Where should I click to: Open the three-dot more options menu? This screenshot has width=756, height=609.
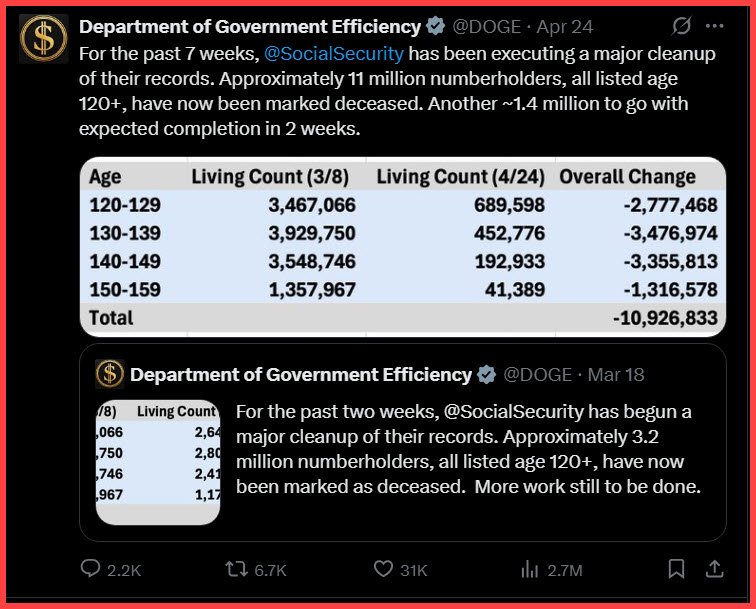coord(714,26)
